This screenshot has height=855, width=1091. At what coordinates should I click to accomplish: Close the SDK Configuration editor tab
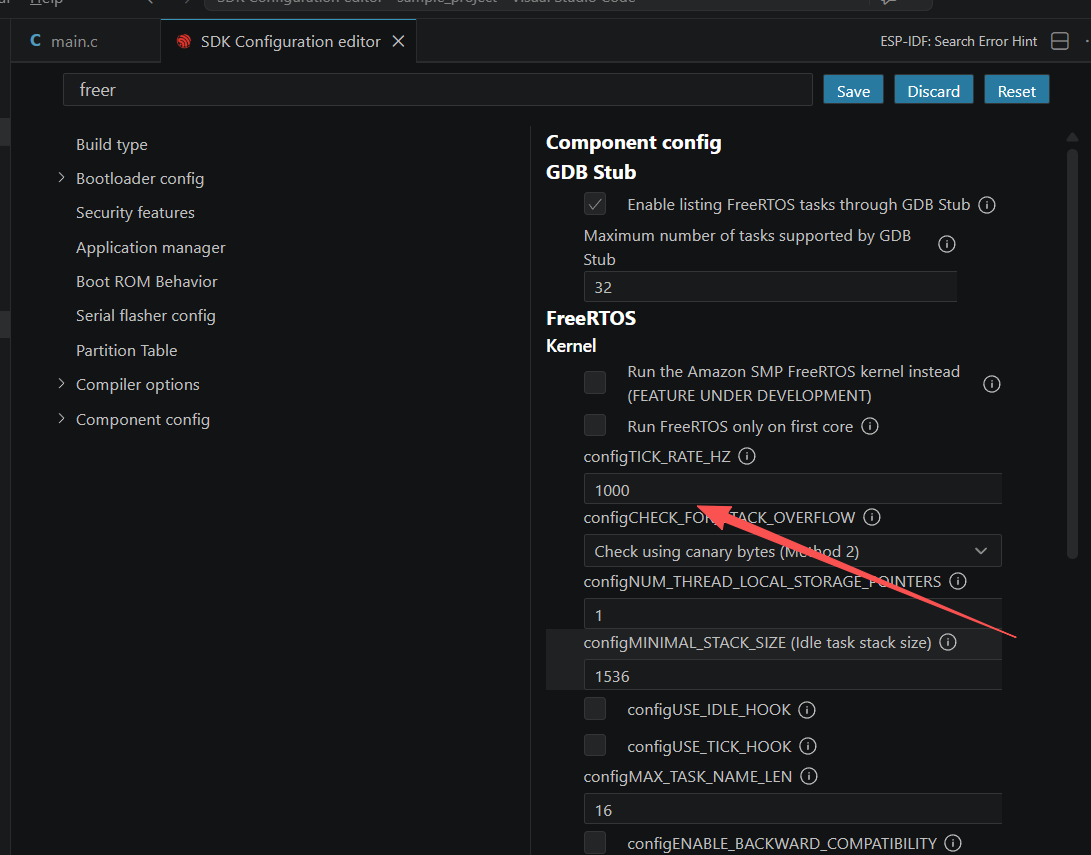399,42
